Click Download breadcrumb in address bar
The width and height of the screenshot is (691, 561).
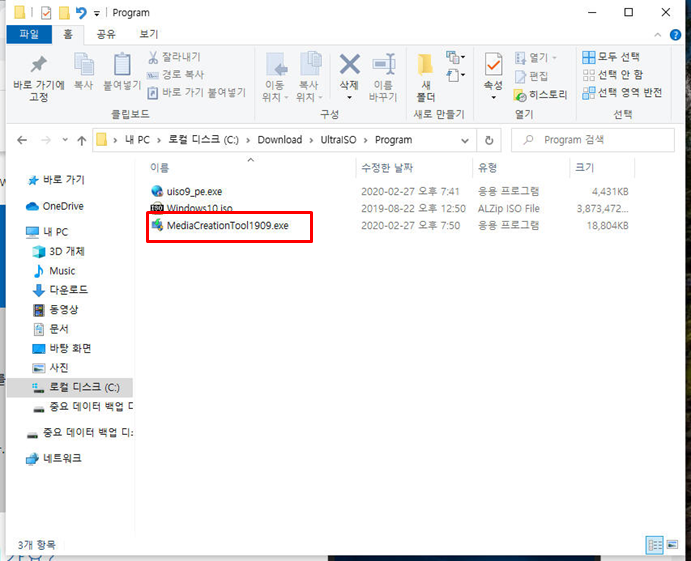[x=280, y=140]
